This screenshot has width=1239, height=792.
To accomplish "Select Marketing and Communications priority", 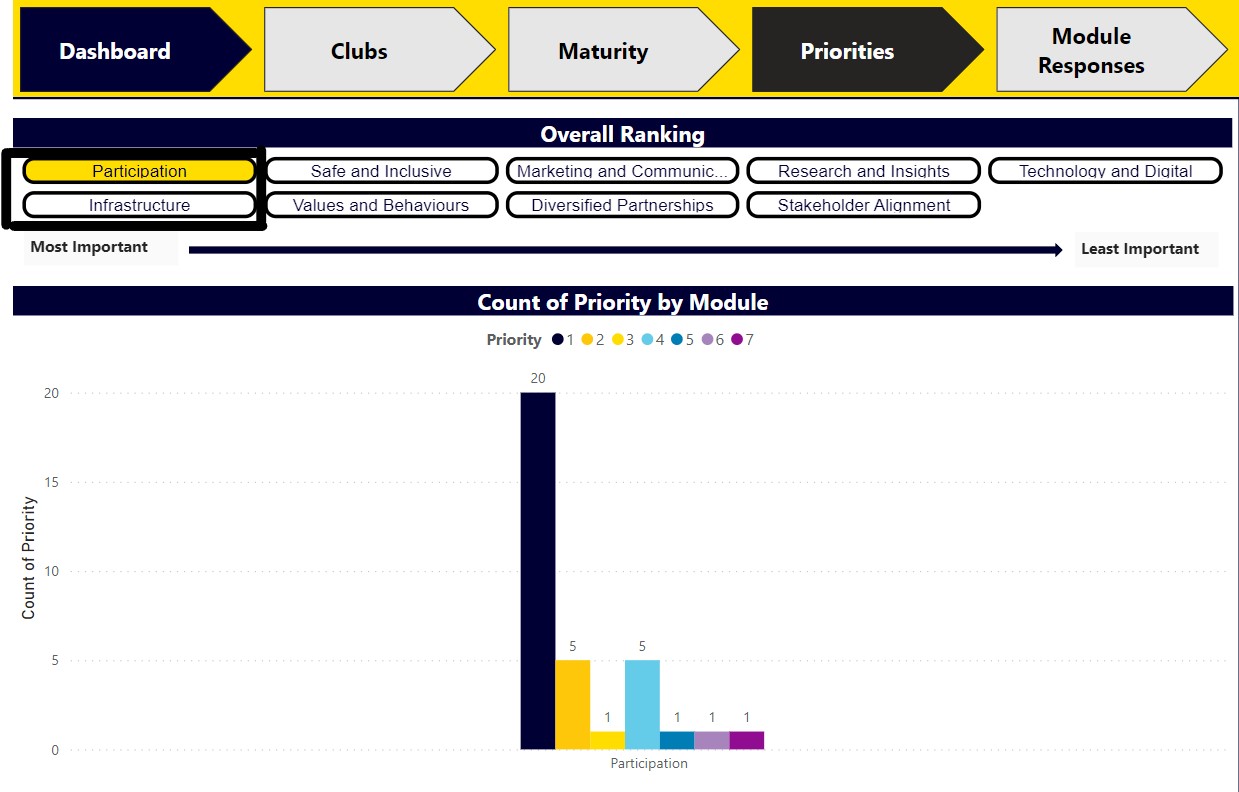I will click(x=622, y=171).
